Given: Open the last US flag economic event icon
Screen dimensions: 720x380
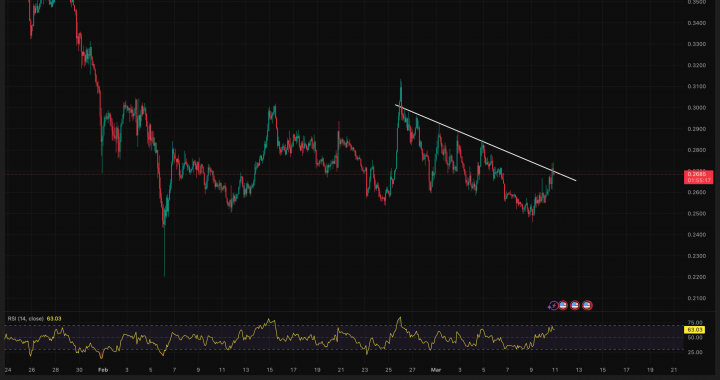Looking at the screenshot, I should 587,305.
